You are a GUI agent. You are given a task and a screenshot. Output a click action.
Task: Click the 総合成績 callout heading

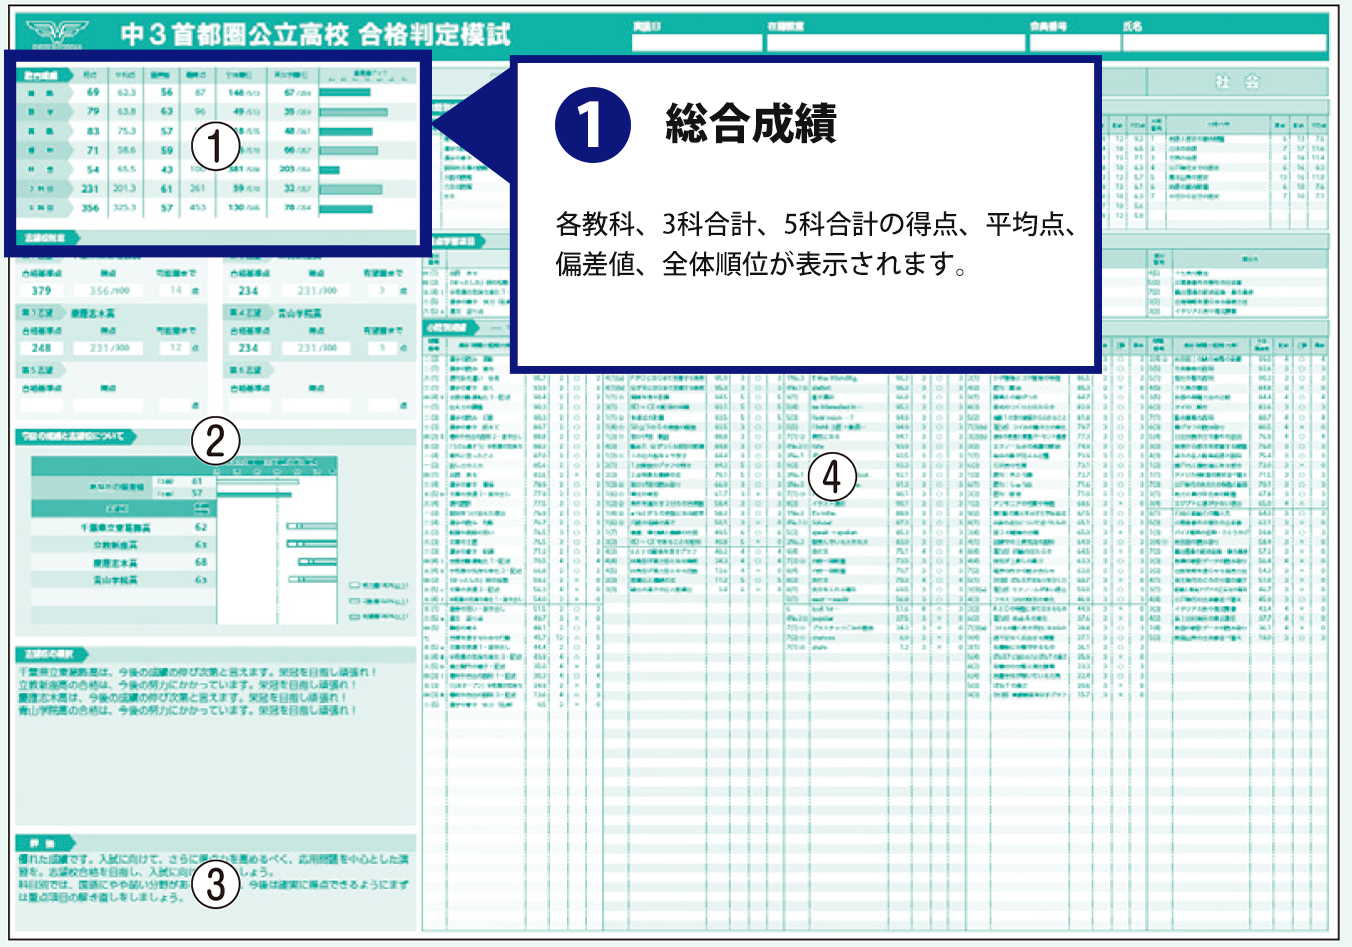click(x=750, y=125)
